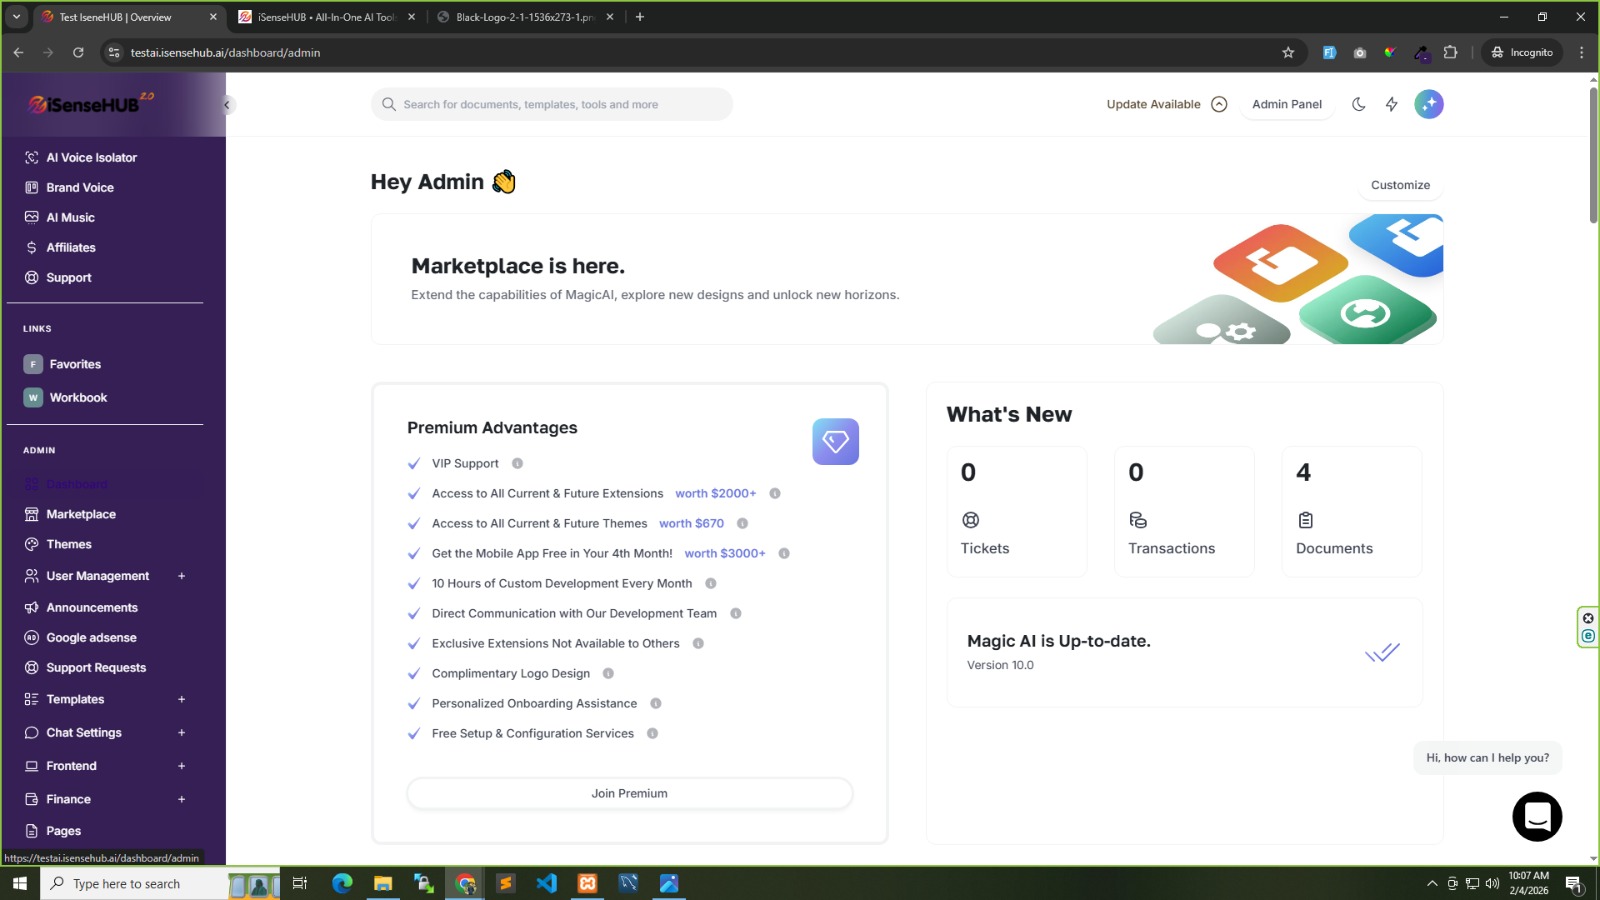Open the camera screenshot extension
Image resolution: width=1600 pixels, height=900 pixels.
pos(1360,53)
